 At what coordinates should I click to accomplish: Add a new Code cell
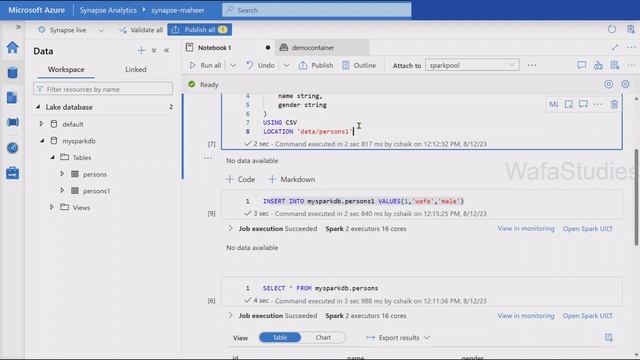click(240, 179)
